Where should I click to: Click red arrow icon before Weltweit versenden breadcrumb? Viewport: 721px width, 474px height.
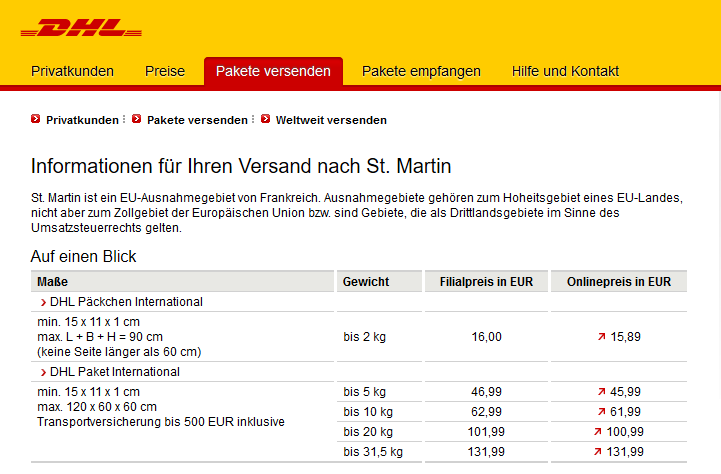(x=265, y=119)
